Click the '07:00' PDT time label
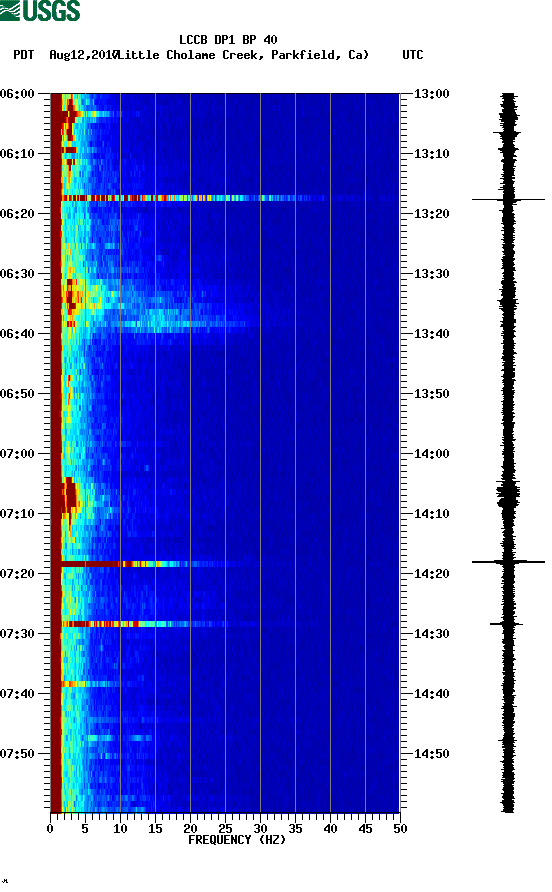 point(18,454)
